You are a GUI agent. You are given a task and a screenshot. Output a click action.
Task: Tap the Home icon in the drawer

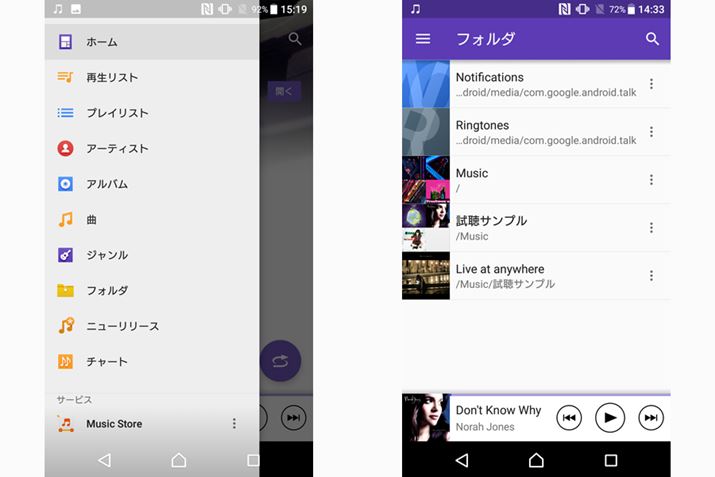pos(65,42)
